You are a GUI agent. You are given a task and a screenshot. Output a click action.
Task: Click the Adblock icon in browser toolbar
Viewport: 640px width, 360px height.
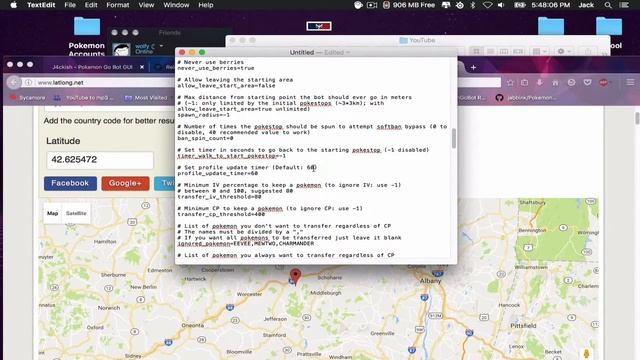click(603, 82)
